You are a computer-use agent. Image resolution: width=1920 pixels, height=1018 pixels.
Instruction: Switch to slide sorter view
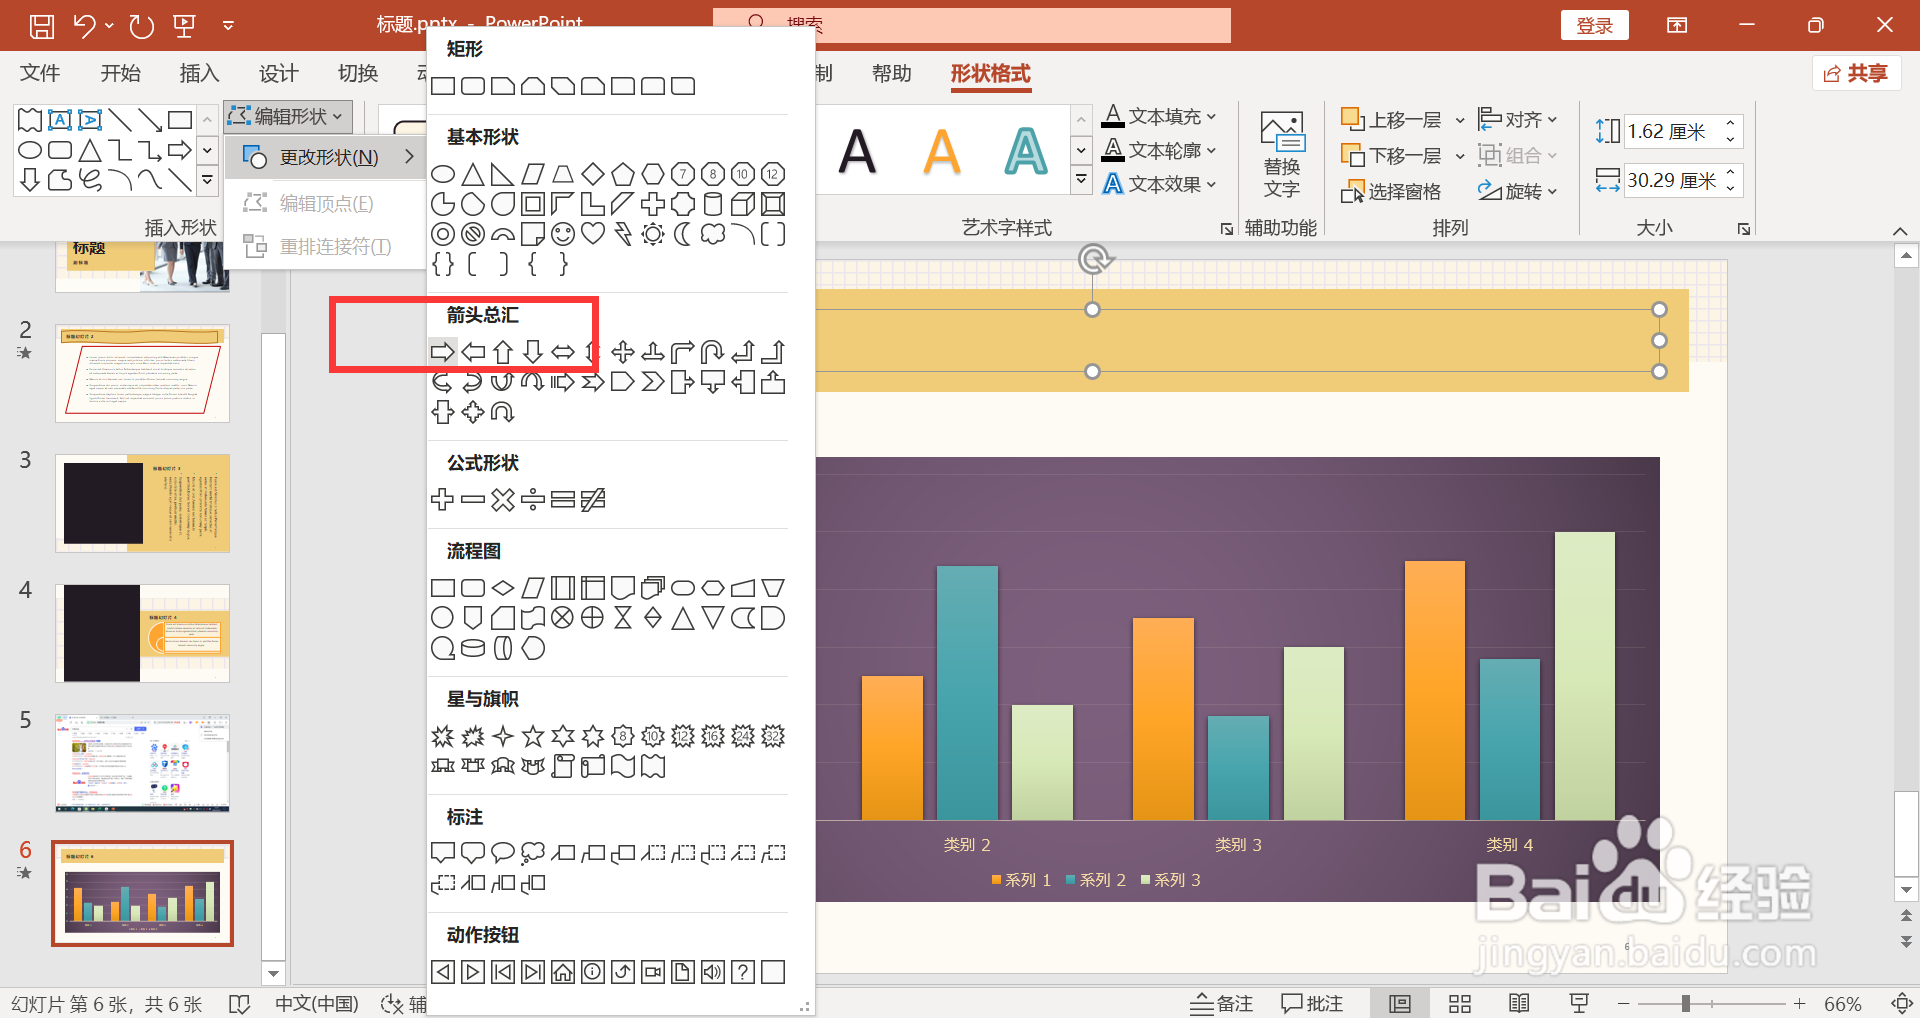1460,1003
